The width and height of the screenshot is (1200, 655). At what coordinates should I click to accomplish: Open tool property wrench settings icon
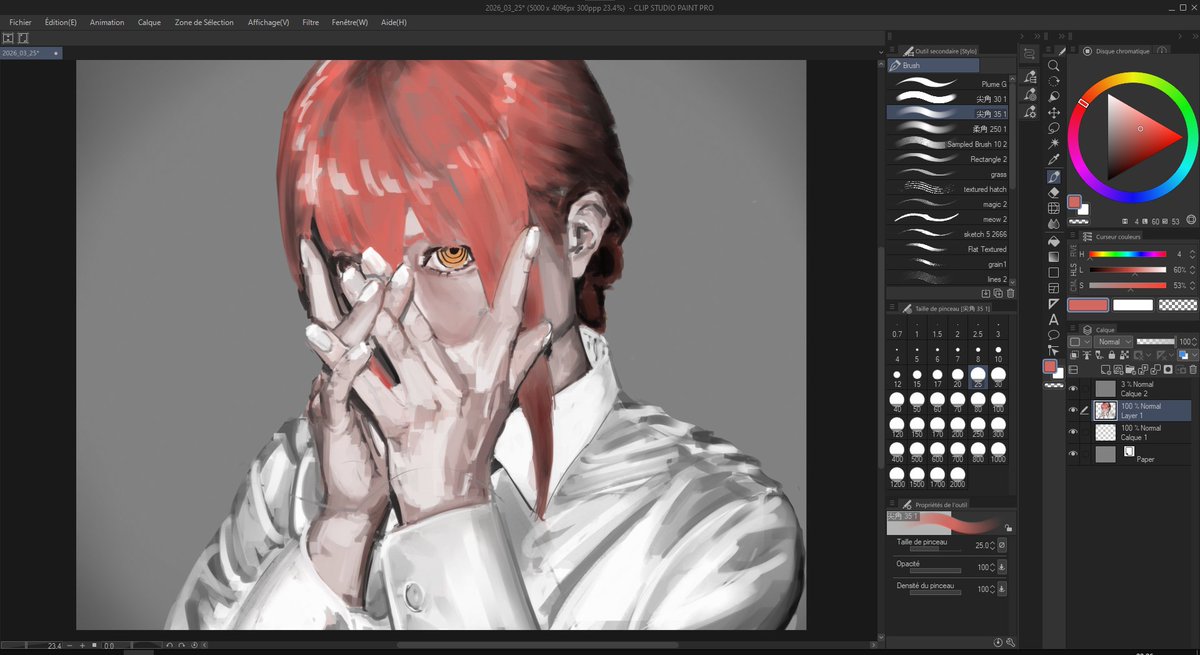[1010, 641]
